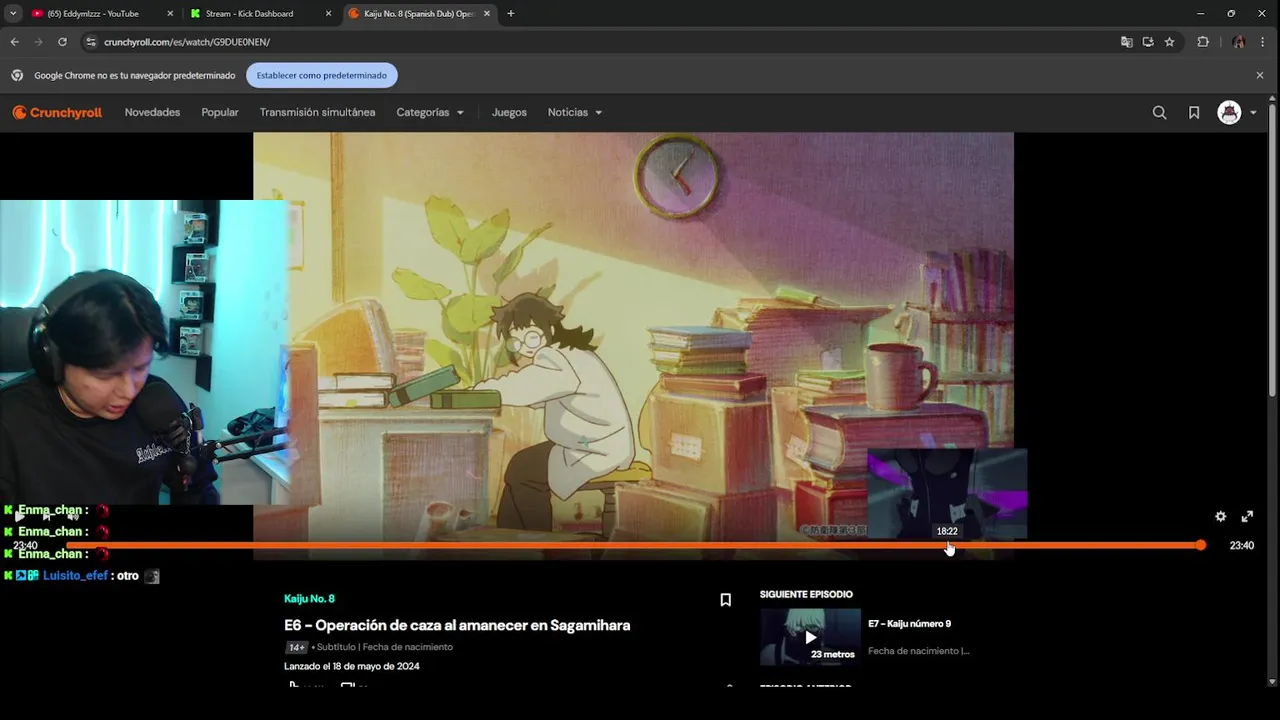Seek the video progress bar
Viewport: 1280px width, 720px height.
click(633, 546)
